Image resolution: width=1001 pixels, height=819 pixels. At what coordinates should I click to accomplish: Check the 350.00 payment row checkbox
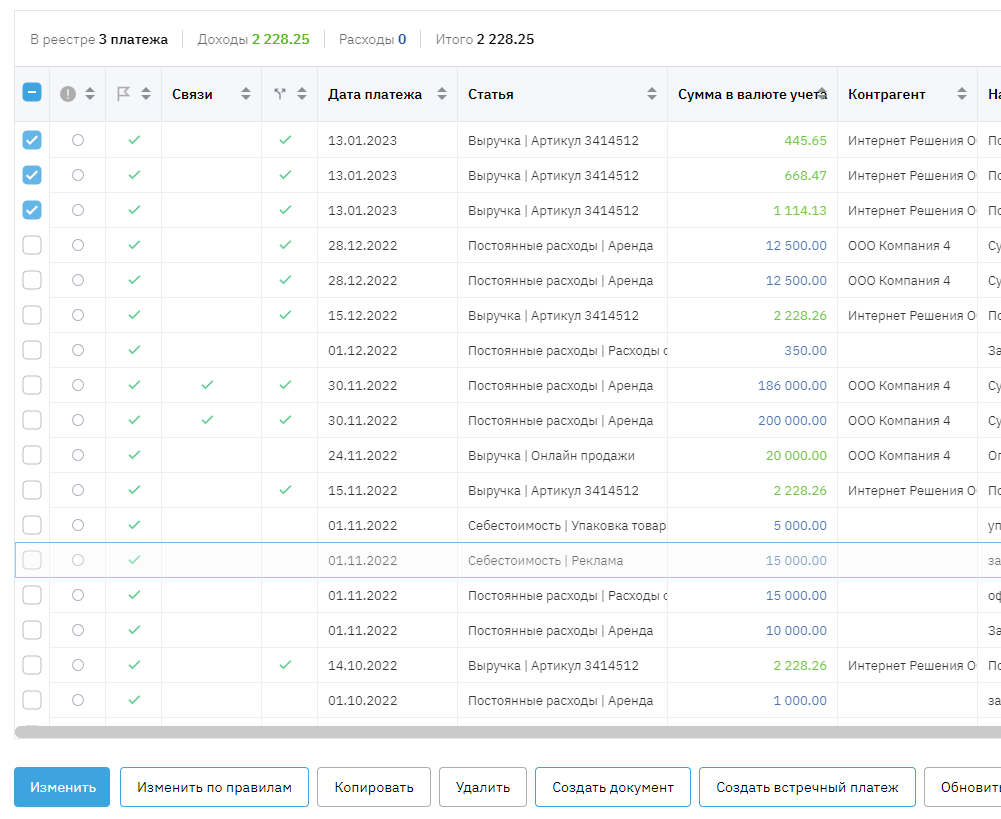[x=32, y=350]
